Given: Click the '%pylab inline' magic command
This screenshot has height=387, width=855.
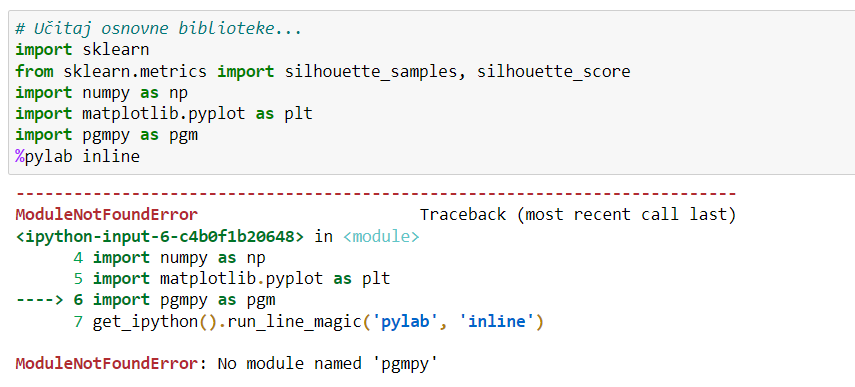Looking at the screenshot, I should 77,157.
